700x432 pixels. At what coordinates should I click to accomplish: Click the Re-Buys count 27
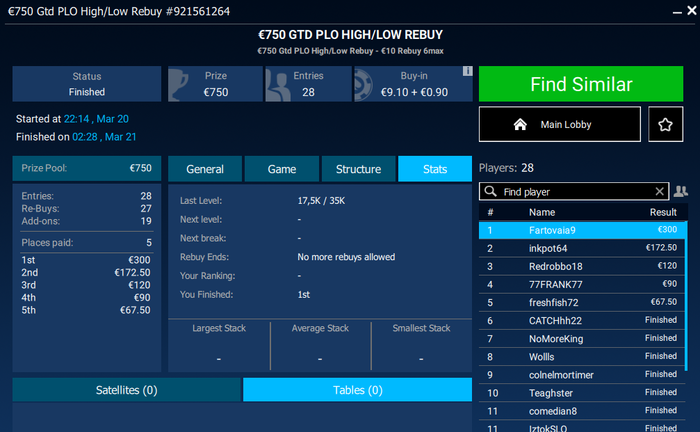146,208
